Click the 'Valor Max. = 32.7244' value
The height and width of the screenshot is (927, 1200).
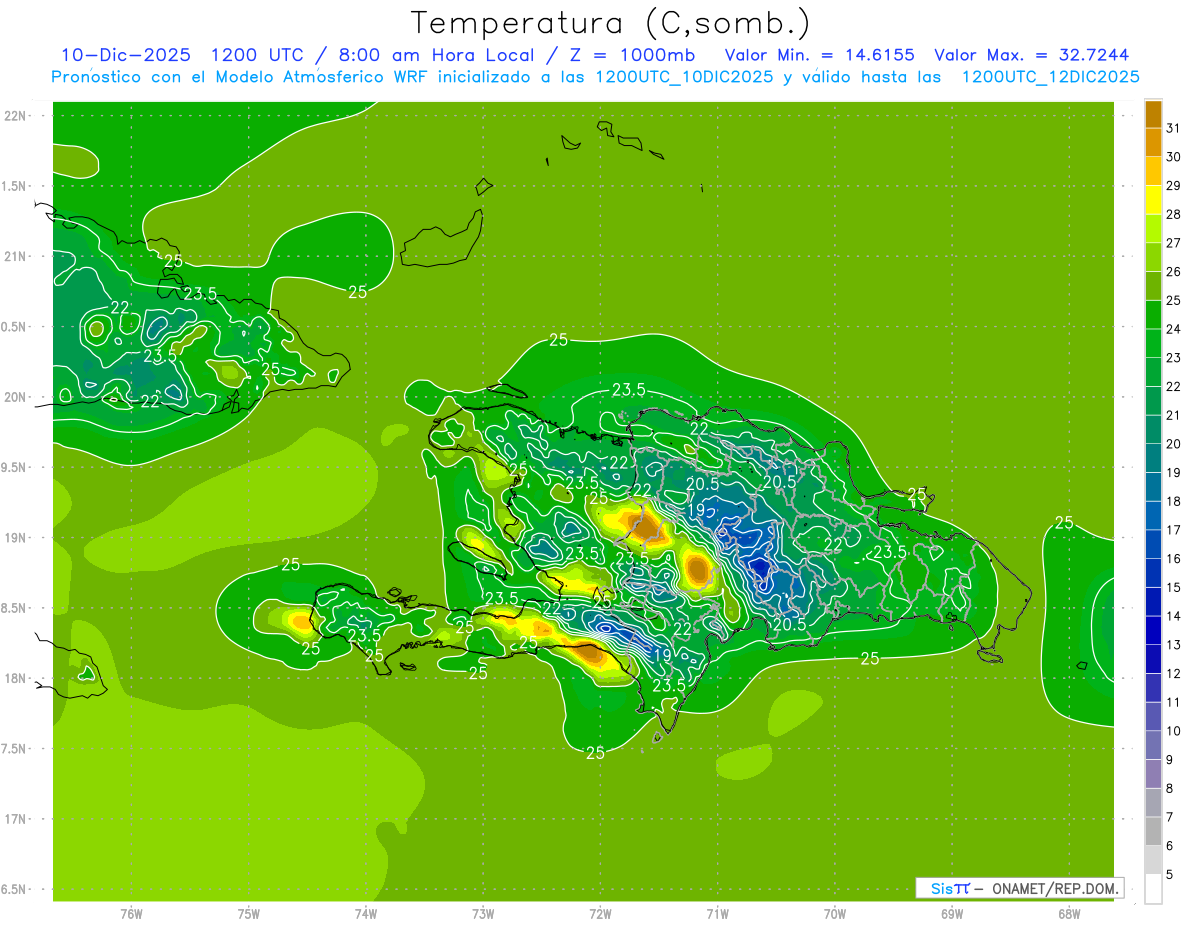1032,55
